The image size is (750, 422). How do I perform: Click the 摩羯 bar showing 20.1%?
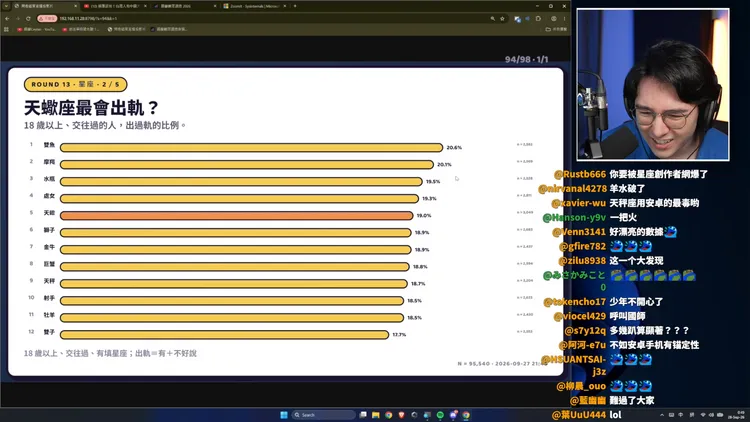point(247,165)
